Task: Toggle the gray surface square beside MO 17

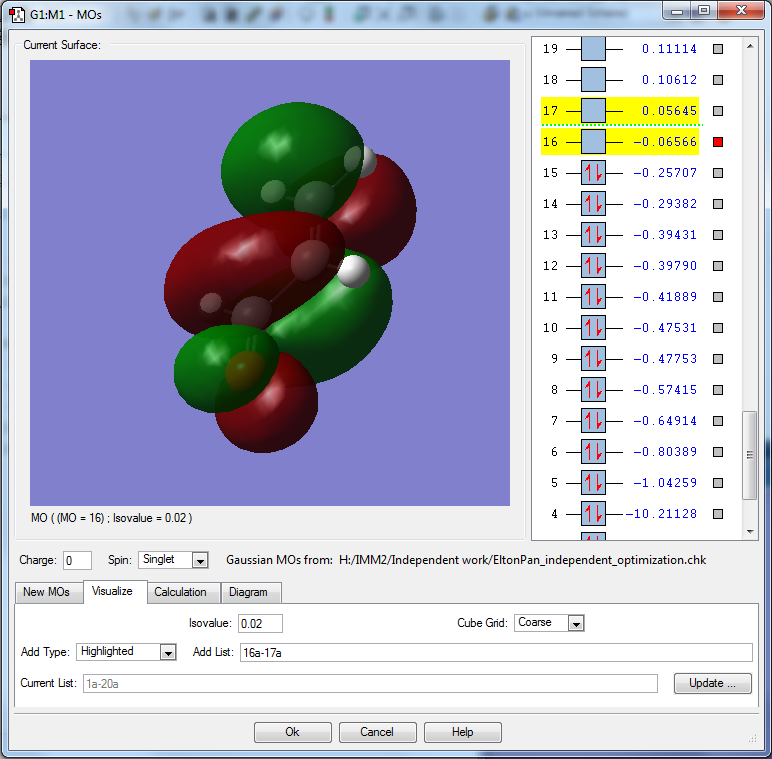Action: point(717,111)
